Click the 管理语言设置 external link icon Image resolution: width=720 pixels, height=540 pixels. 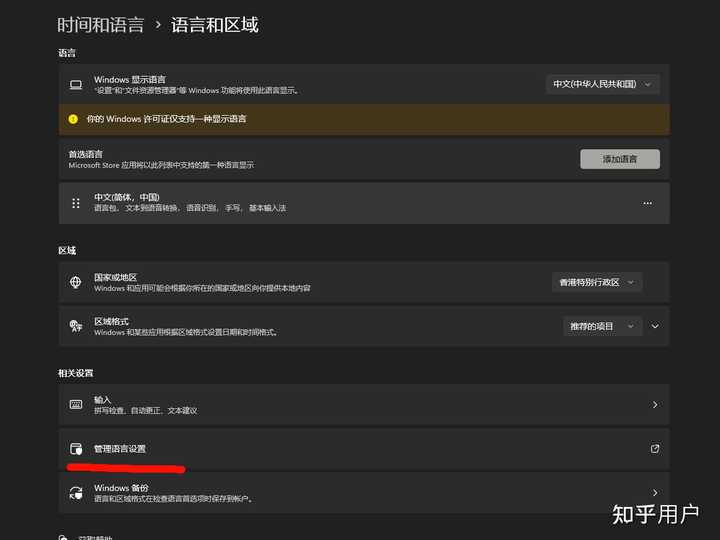pyautogui.click(x=655, y=449)
